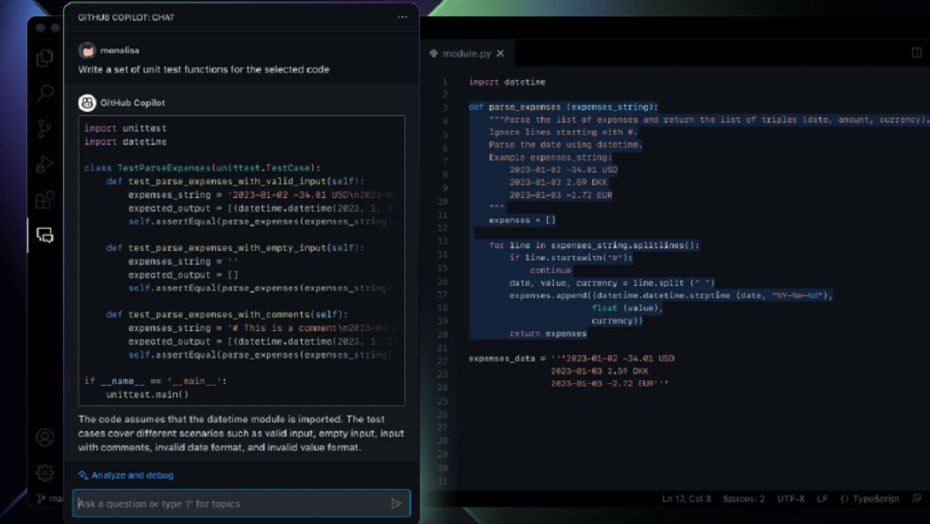Screen dimensions: 930x524
Task: Click line number 1 in the gutter
Action: click(444, 82)
